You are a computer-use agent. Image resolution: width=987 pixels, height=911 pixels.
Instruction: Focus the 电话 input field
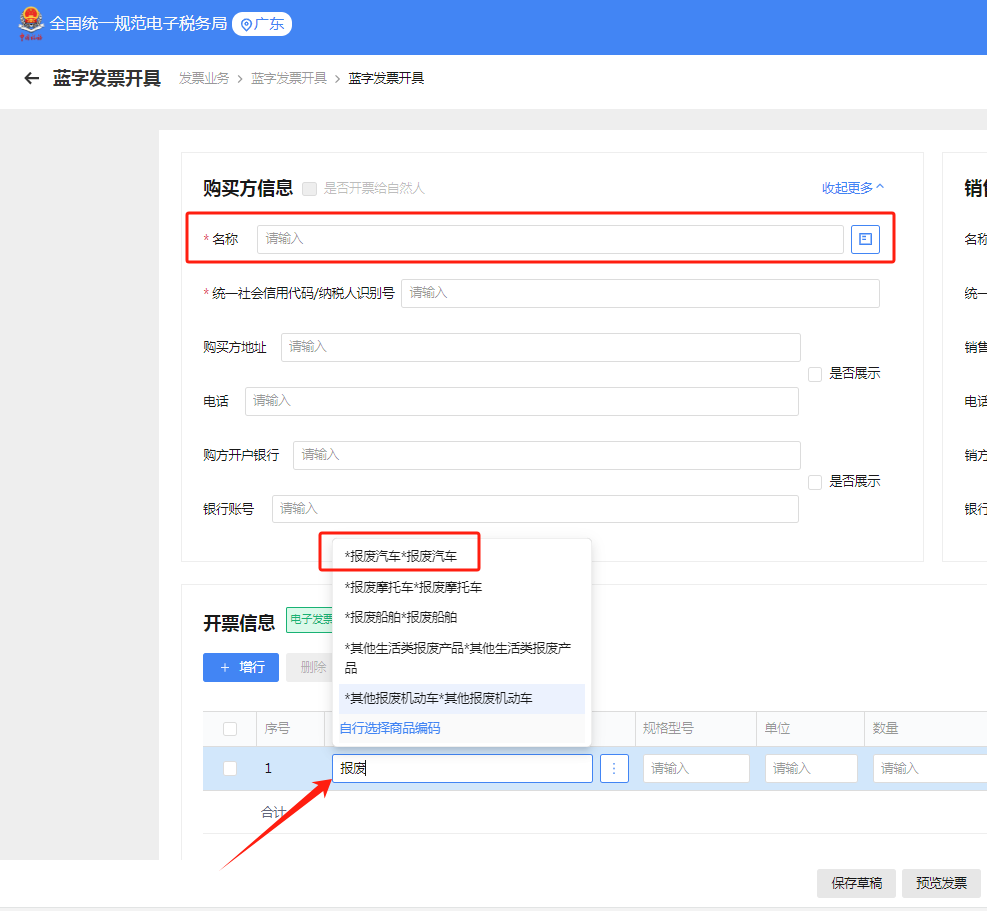click(x=522, y=402)
